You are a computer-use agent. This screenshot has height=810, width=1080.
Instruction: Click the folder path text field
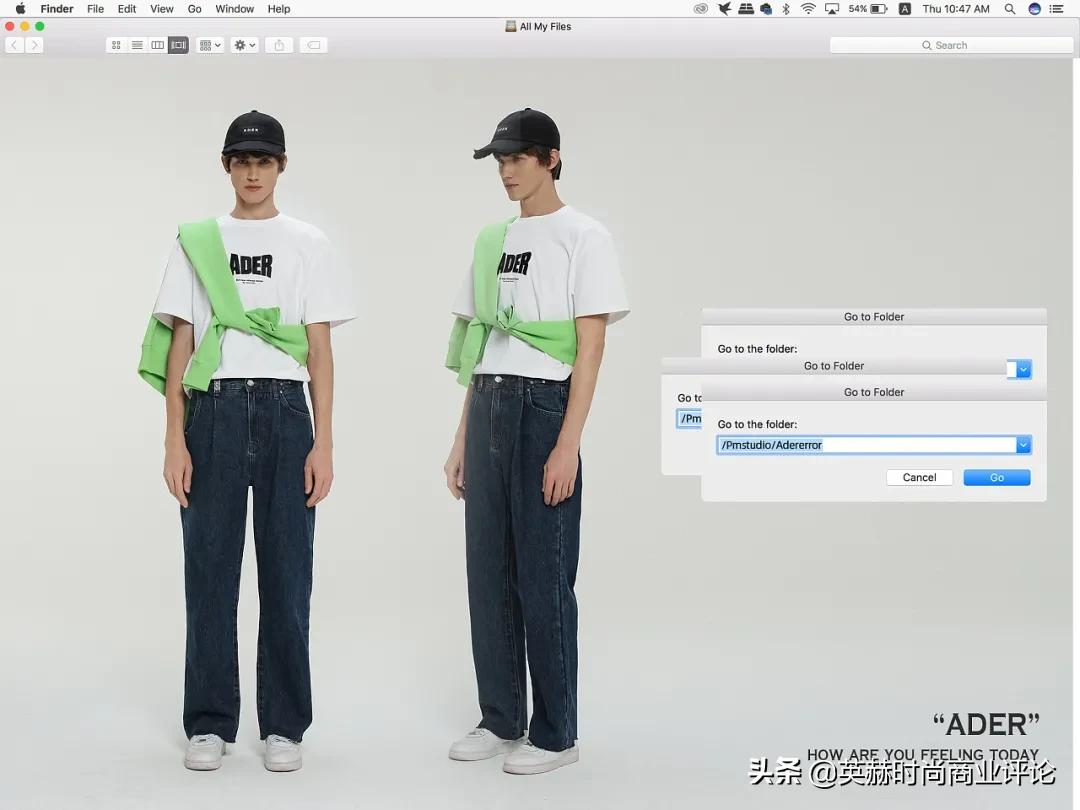point(866,445)
